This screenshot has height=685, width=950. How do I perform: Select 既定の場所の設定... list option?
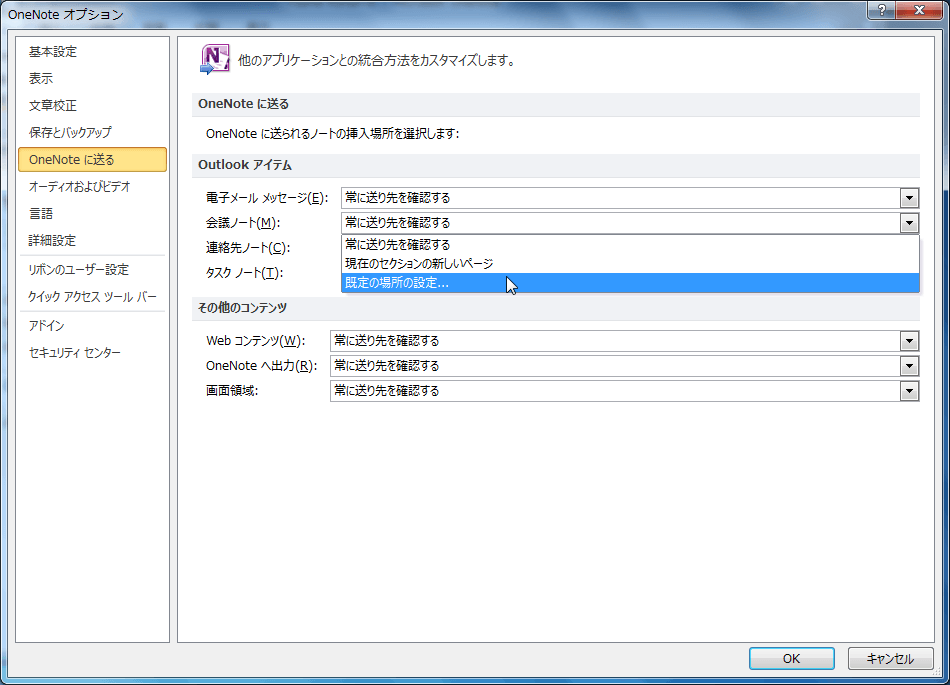630,283
